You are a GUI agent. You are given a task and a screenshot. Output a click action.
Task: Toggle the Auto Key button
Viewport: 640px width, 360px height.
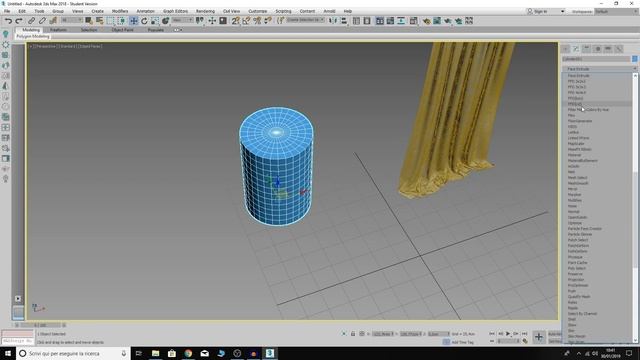coord(554,333)
